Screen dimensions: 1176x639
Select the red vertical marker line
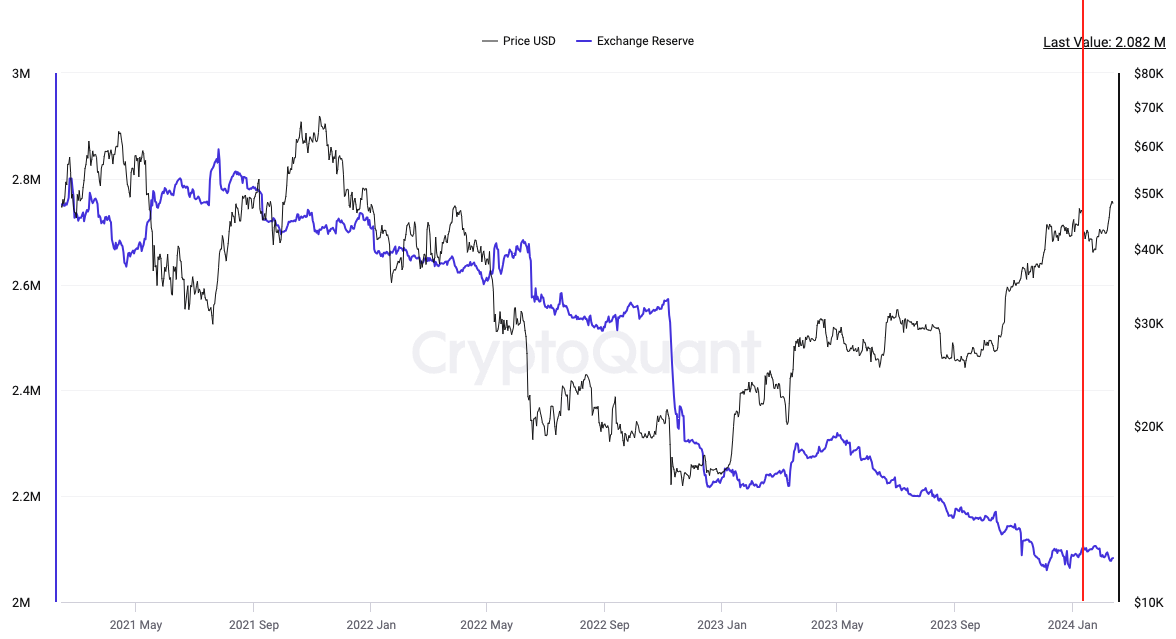coord(1083,300)
